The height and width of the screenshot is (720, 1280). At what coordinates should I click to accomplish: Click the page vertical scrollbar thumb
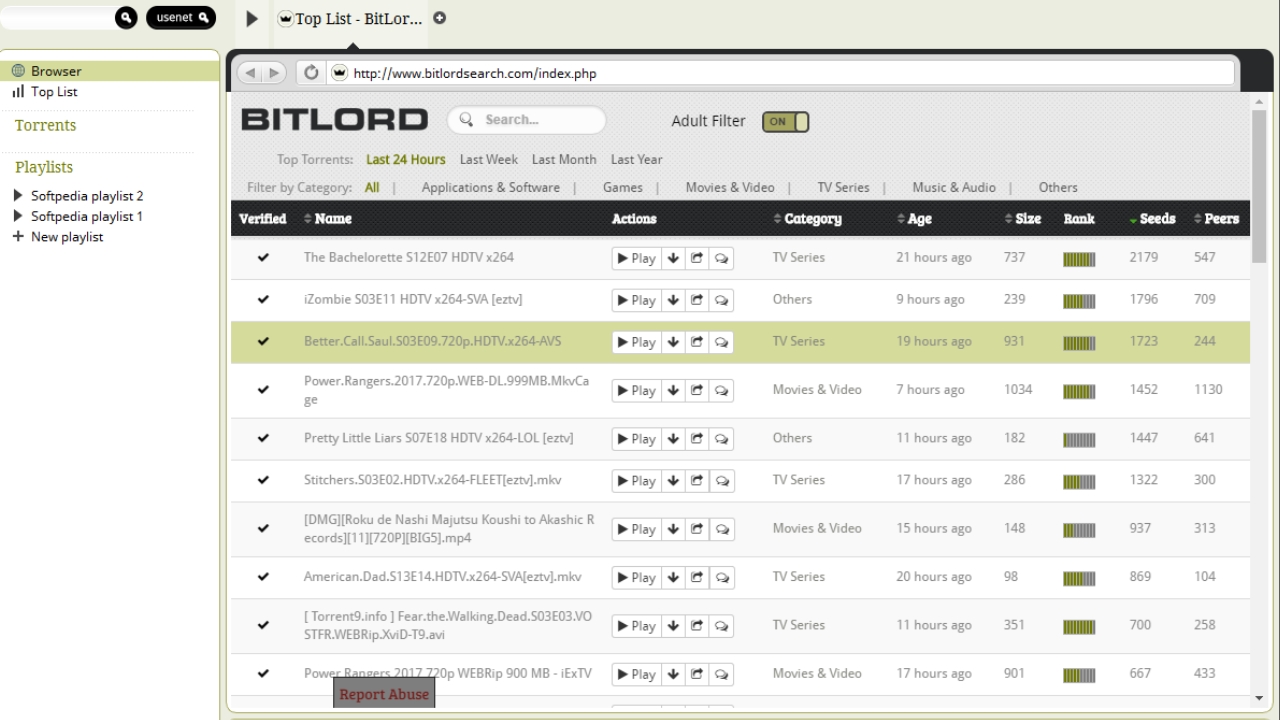tap(1259, 187)
